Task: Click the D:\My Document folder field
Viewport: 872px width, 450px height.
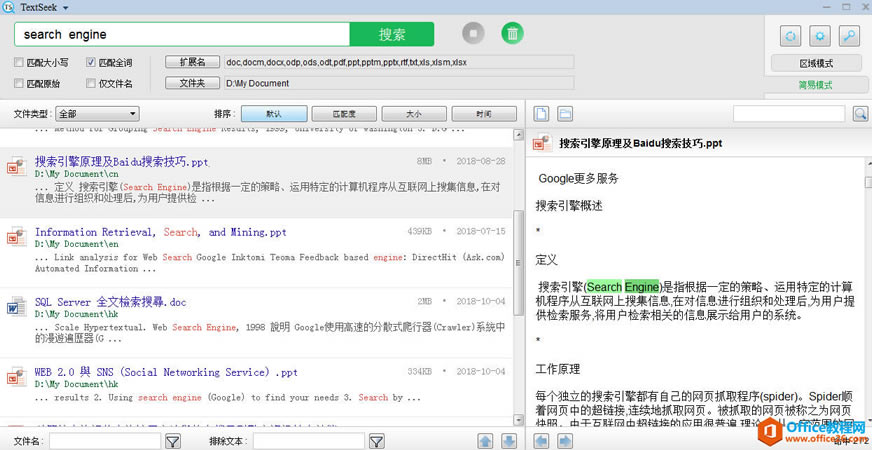Action: click(398, 83)
